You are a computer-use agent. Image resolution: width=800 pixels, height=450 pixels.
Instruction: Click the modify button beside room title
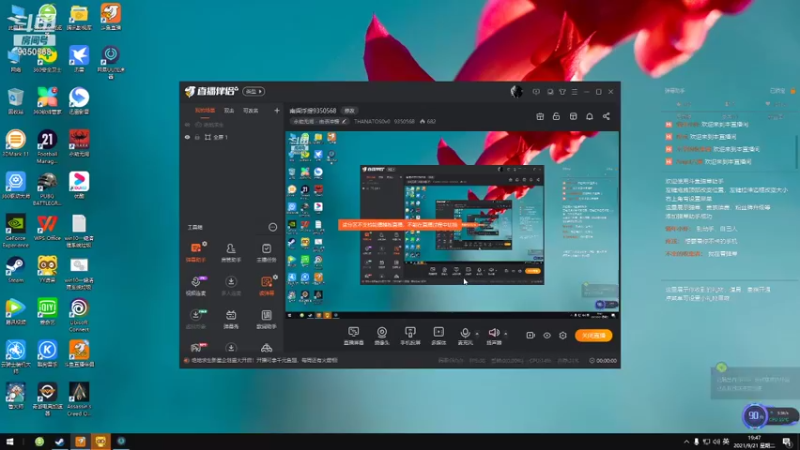(x=349, y=111)
